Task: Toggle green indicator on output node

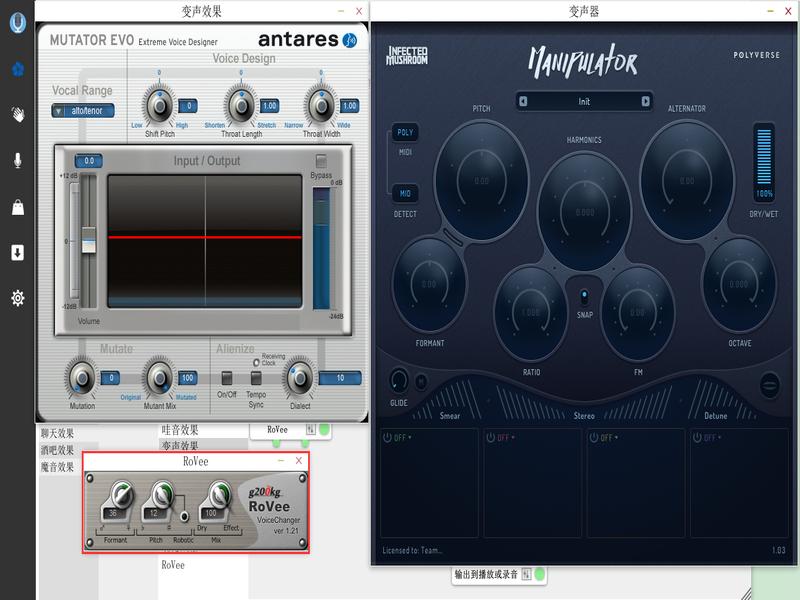Action: (539, 574)
